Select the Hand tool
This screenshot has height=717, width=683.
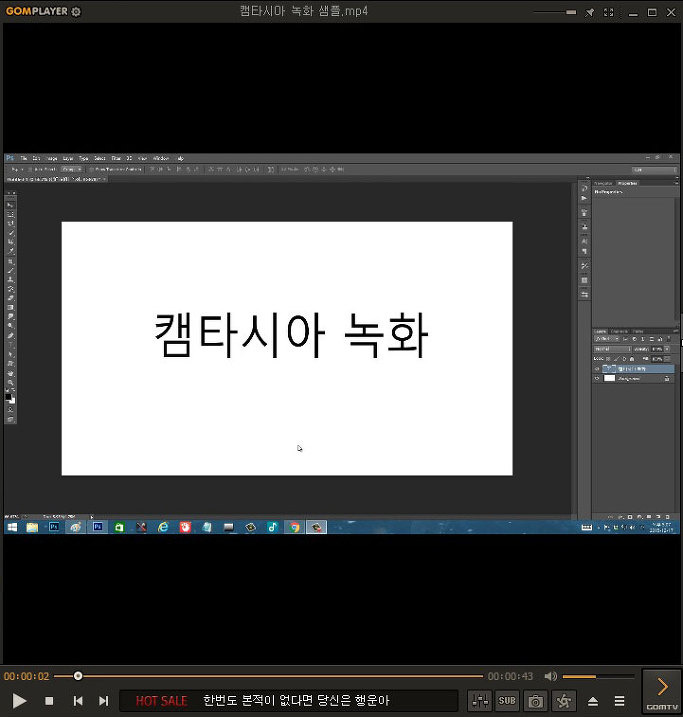(11, 373)
